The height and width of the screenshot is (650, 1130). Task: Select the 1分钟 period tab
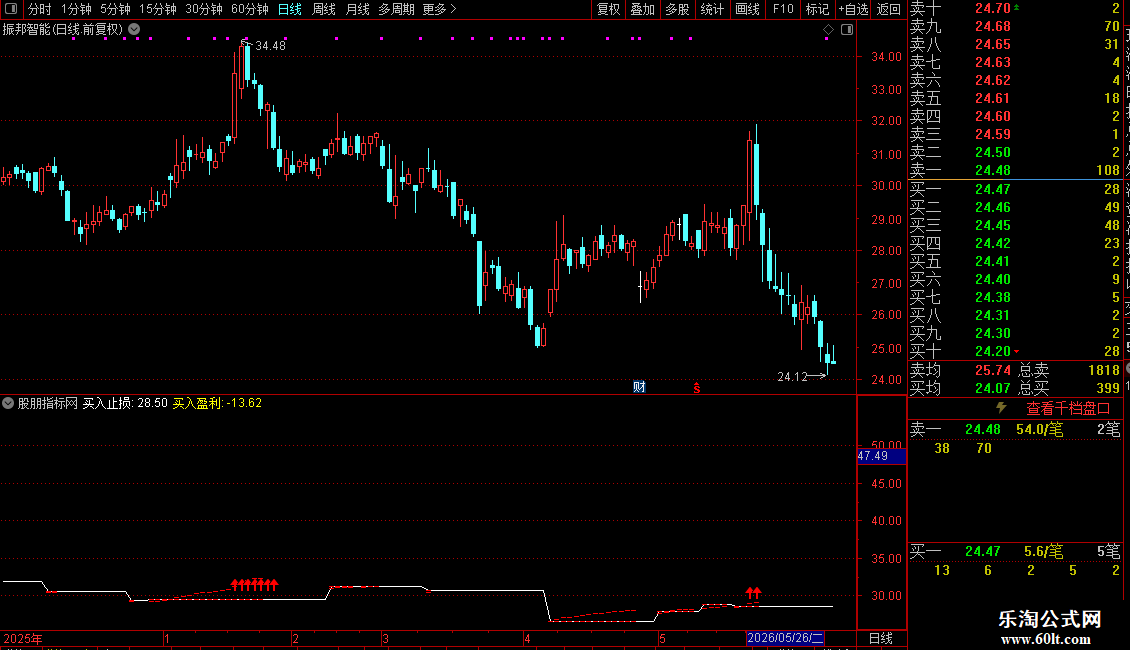click(76, 9)
